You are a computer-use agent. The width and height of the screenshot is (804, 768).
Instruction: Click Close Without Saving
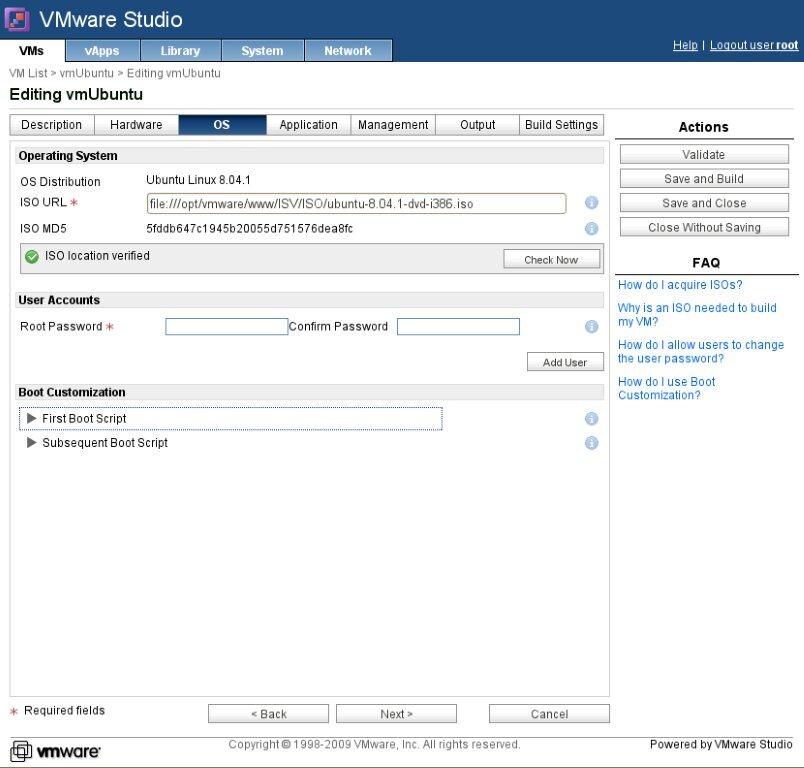704,227
